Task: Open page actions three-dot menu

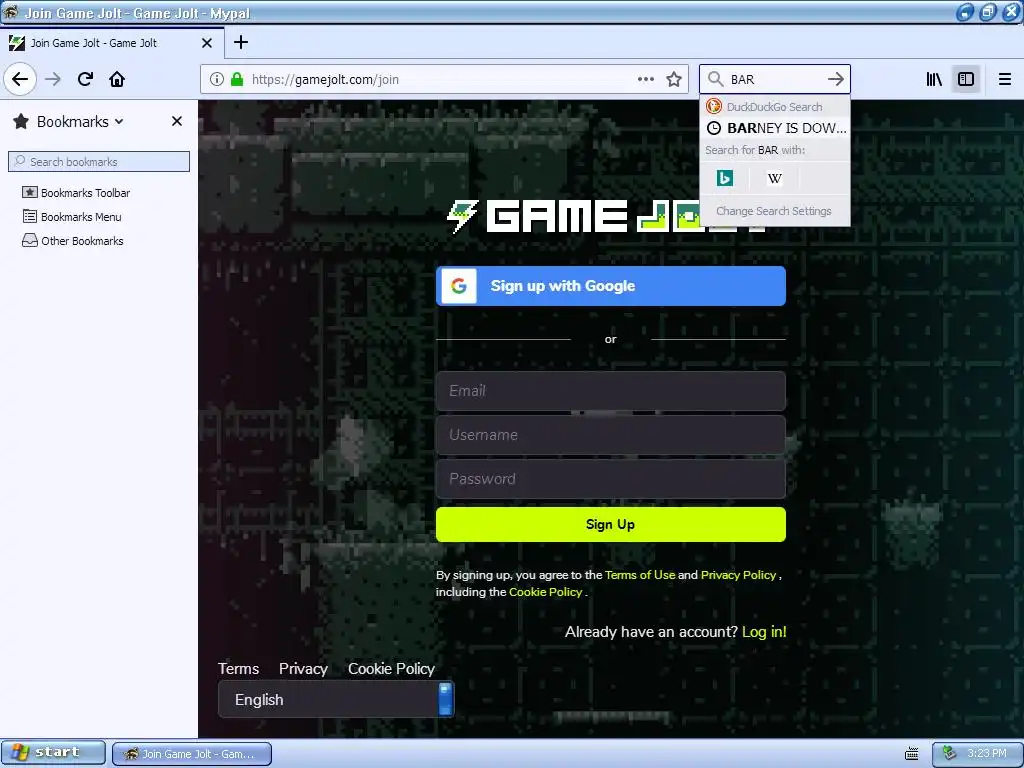Action: (x=646, y=79)
